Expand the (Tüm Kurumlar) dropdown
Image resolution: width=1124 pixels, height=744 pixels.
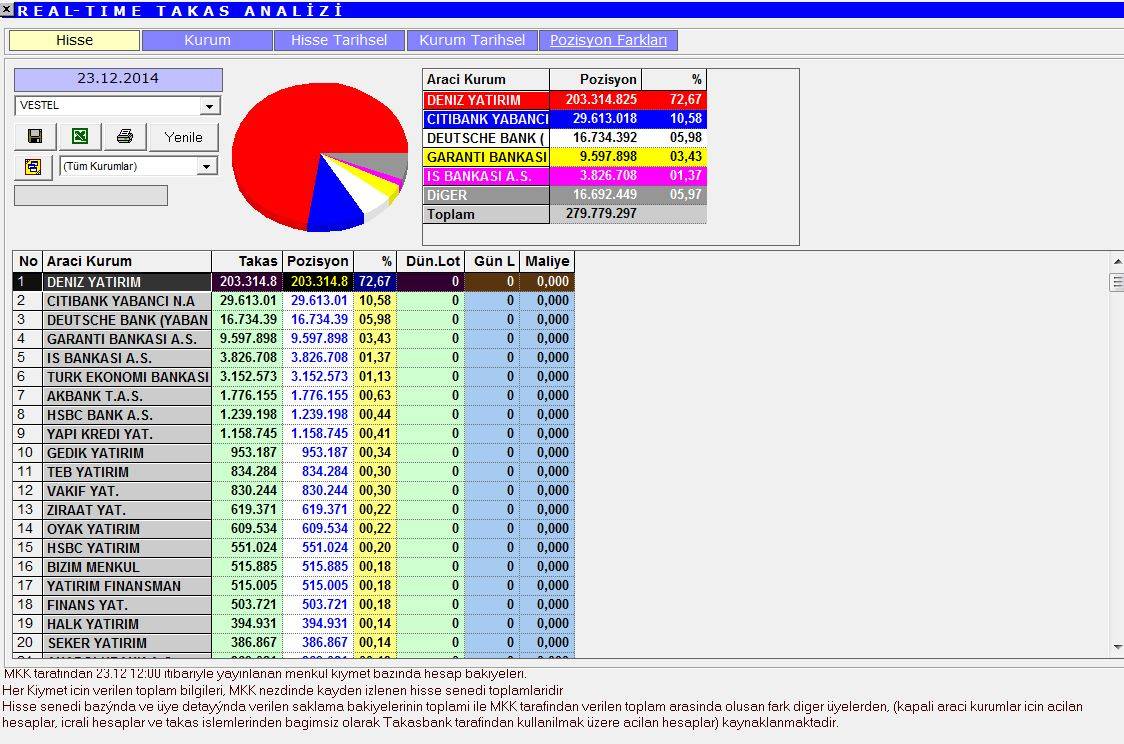(x=207, y=167)
